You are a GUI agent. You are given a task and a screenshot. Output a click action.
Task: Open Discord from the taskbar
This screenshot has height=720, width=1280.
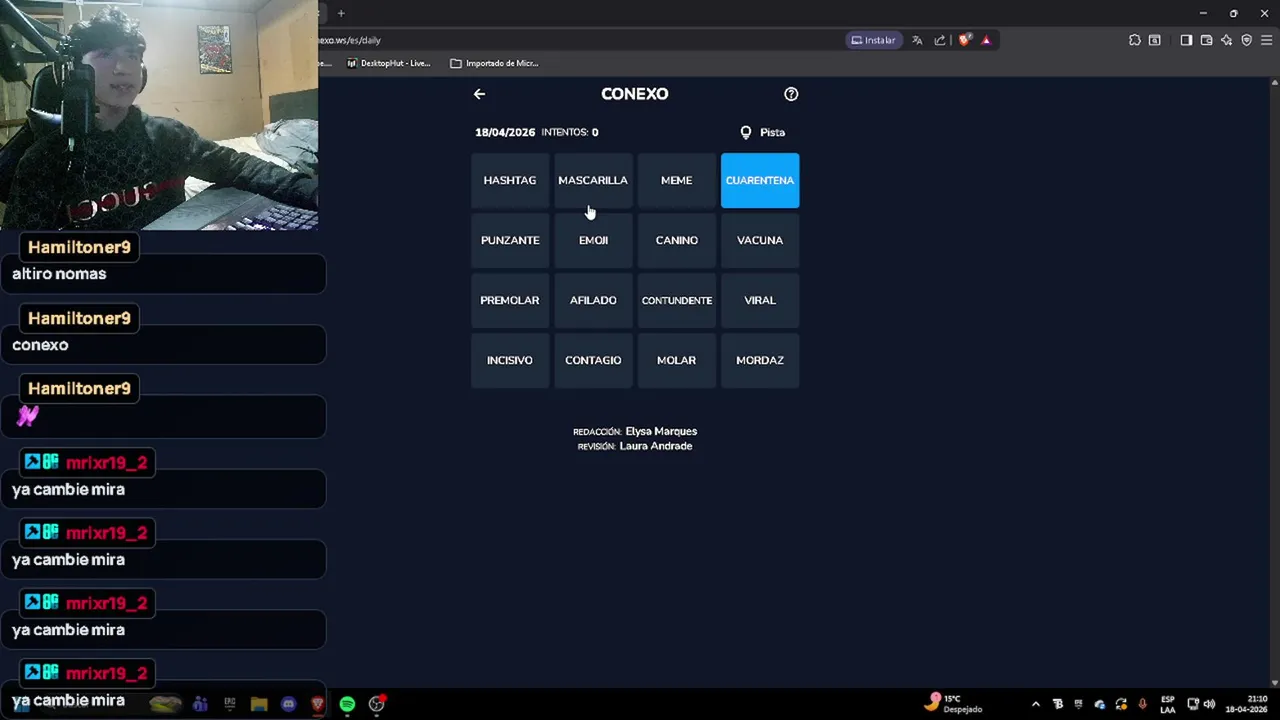289,704
